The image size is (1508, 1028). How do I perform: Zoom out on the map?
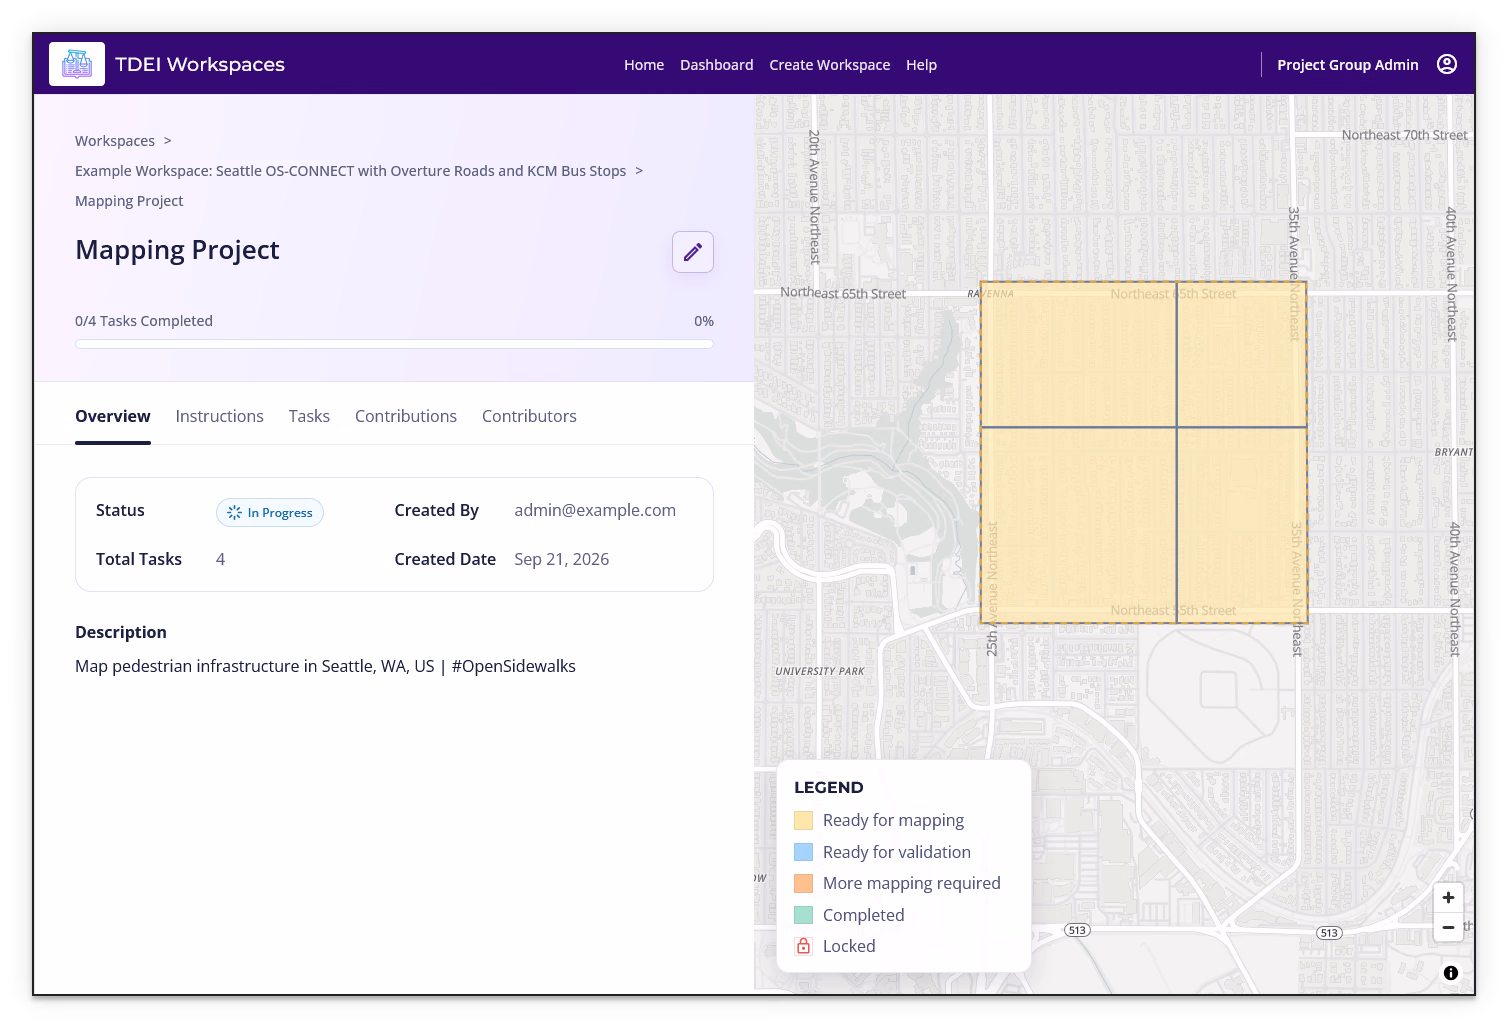coord(1448,927)
